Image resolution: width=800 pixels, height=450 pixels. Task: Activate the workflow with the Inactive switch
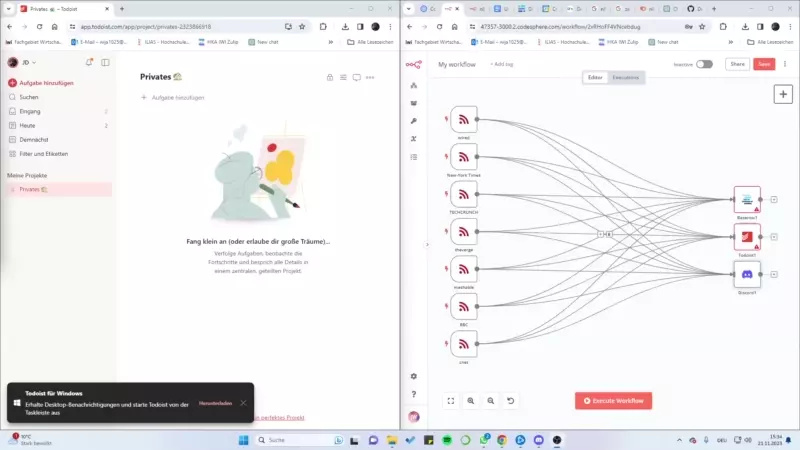tap(705, 64)
